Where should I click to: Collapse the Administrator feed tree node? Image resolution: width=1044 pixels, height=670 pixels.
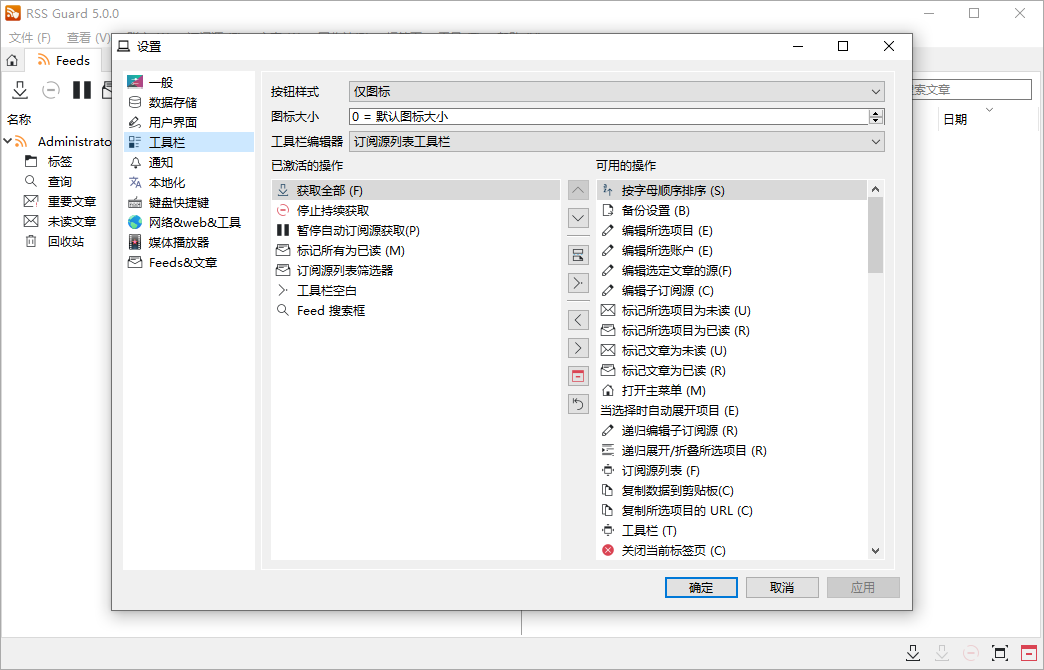(8, 141)
